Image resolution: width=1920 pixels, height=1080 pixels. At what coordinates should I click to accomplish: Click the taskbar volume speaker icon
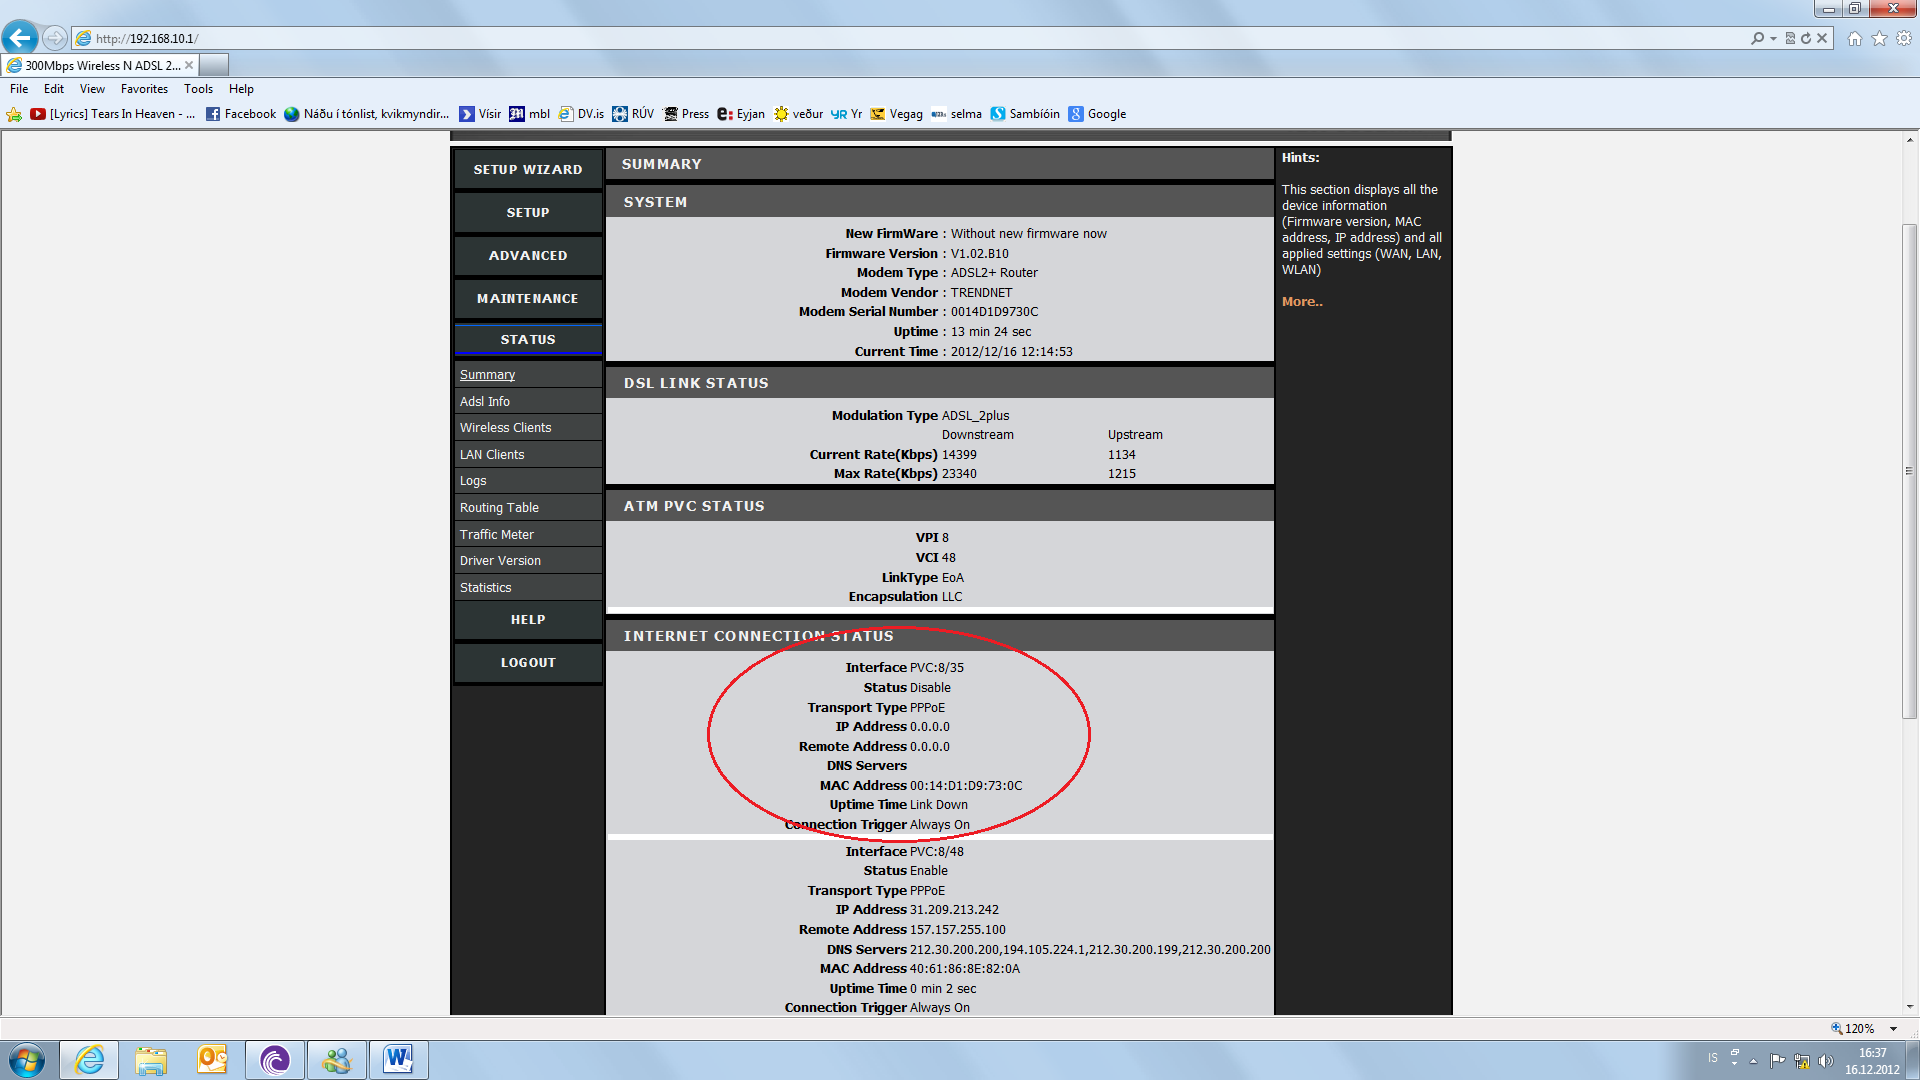coord(1825,1061)
